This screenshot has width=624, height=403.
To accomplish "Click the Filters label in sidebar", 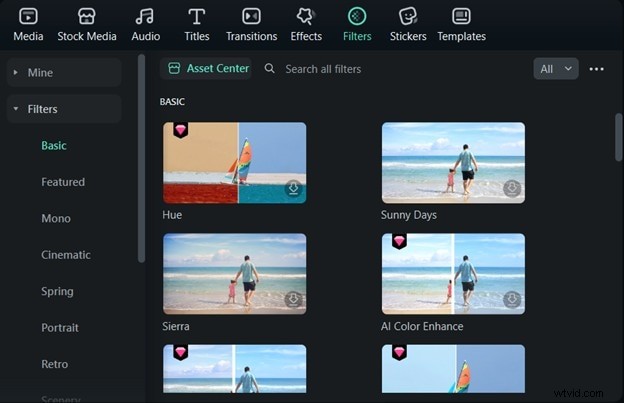I will [x=42, y=109].
